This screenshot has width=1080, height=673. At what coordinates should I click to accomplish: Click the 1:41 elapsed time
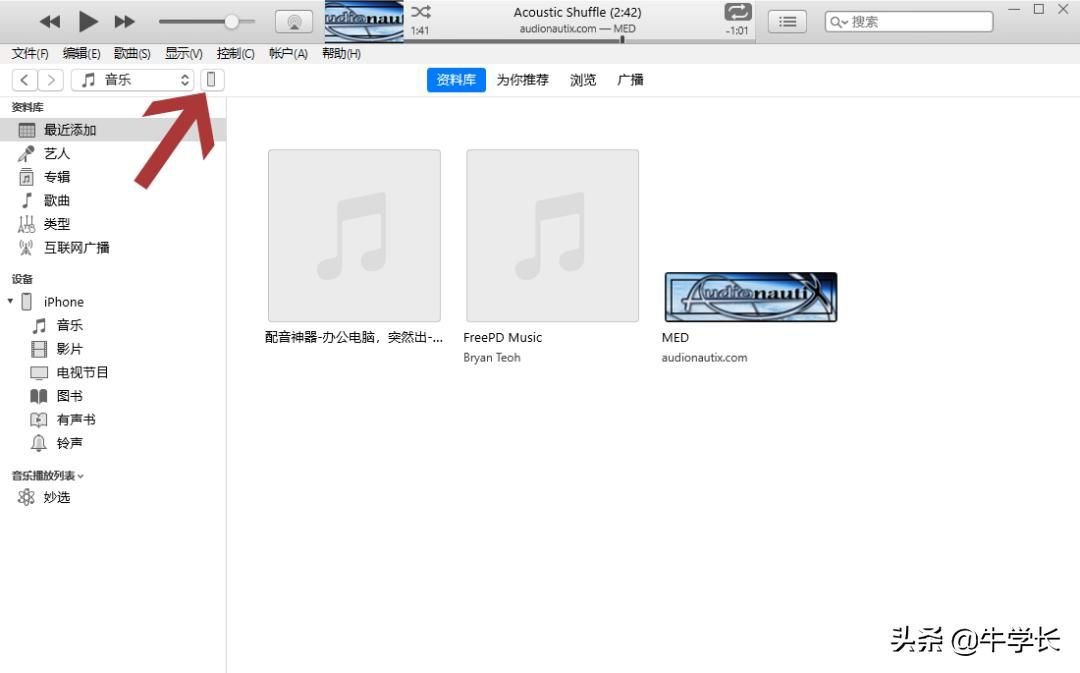click(419, 30)
